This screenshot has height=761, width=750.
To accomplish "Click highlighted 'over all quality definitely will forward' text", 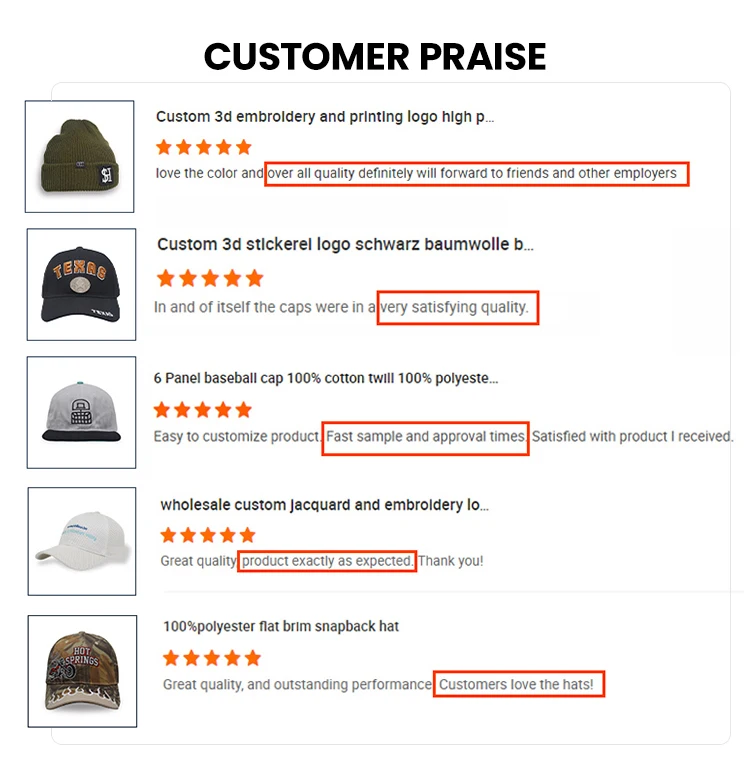I will [477, 173].
